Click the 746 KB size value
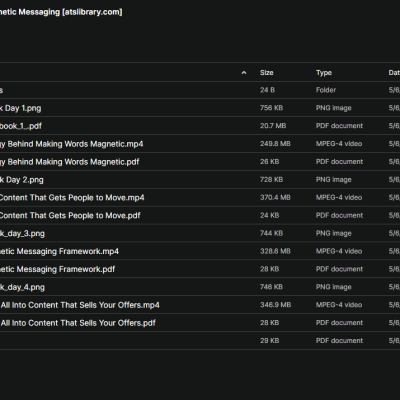This screenshot has width=400, height=400. point(271,287)
